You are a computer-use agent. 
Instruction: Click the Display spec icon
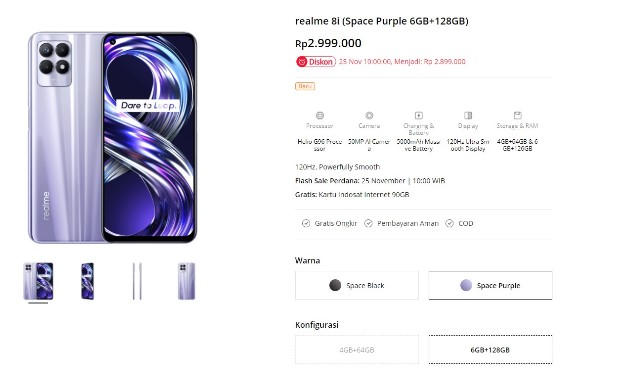click(468, 116)
